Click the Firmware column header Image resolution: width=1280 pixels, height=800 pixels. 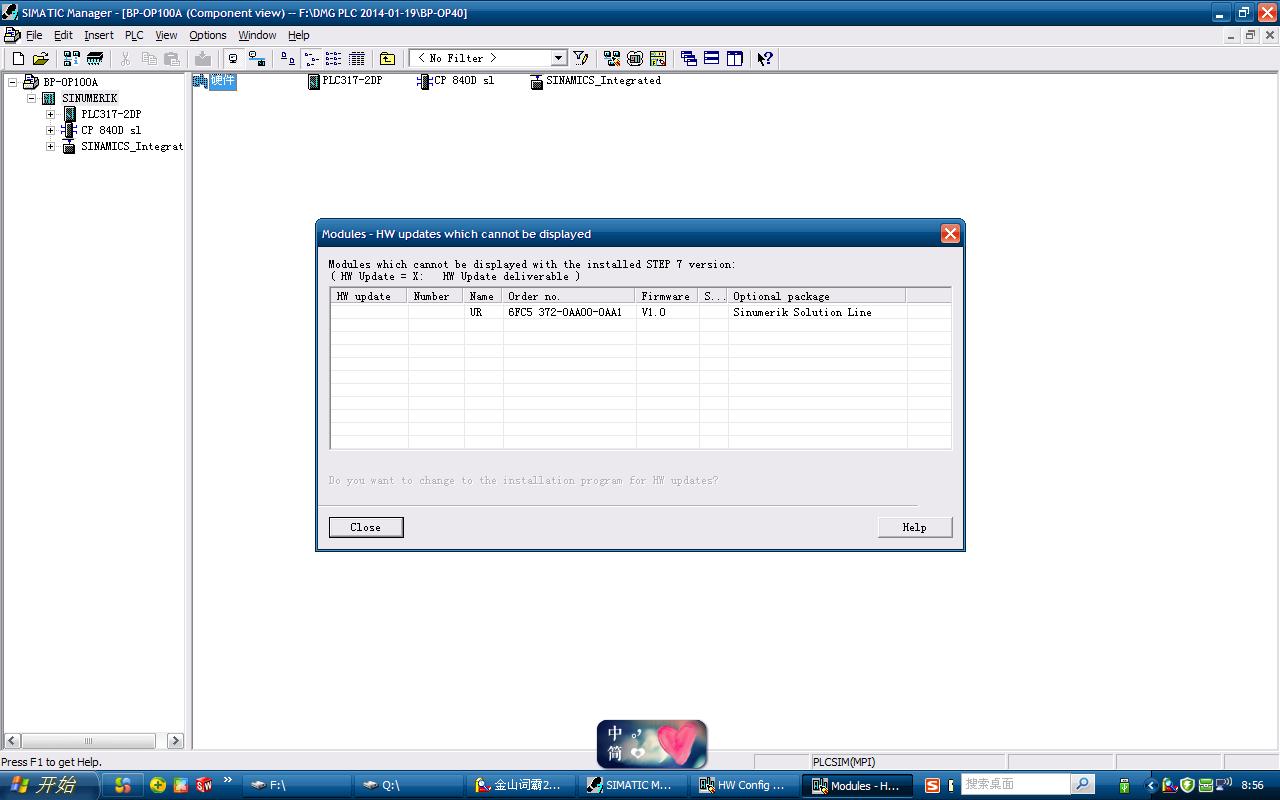pos(667,296)
